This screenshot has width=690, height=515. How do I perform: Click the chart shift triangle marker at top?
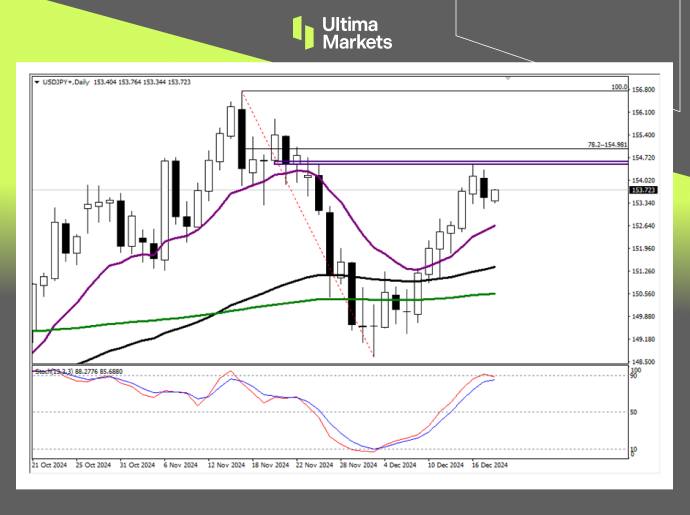(x=508, y=77)
